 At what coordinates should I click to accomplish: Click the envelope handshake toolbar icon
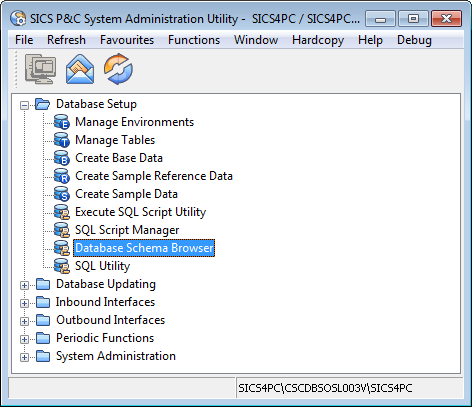(80, 69)
